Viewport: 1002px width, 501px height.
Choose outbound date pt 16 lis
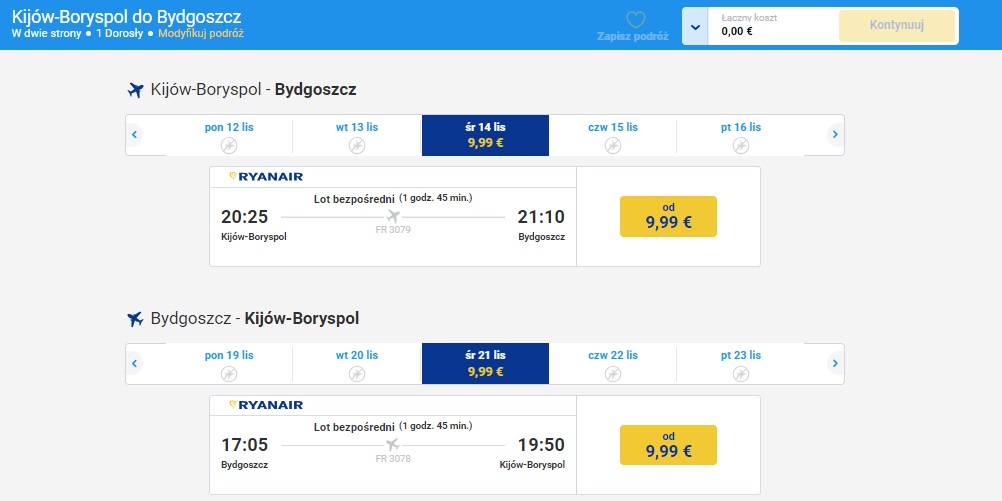pos(740,135)
